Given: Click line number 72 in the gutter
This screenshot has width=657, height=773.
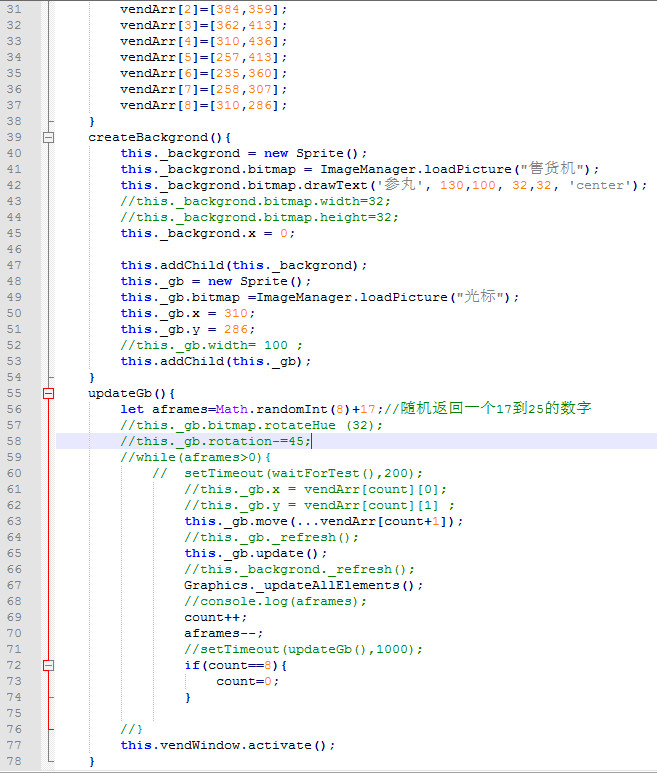Looking at the screenshot, I should [x=14, y=666].
